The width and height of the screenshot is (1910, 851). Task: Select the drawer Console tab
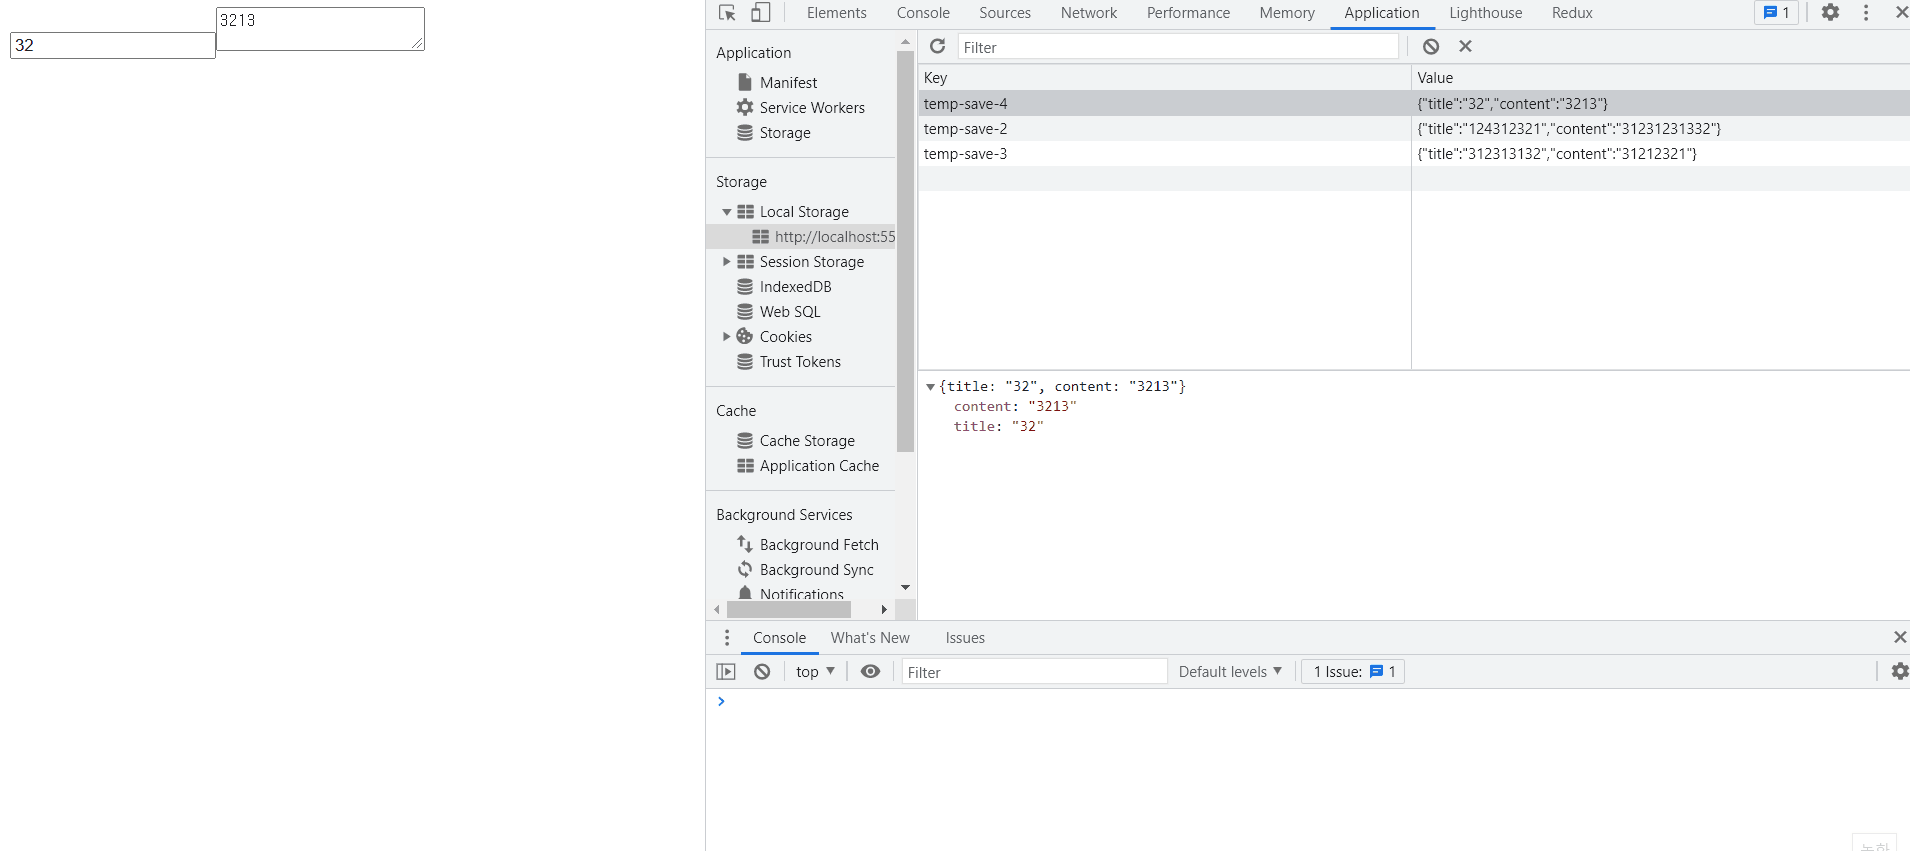[779, 638]
